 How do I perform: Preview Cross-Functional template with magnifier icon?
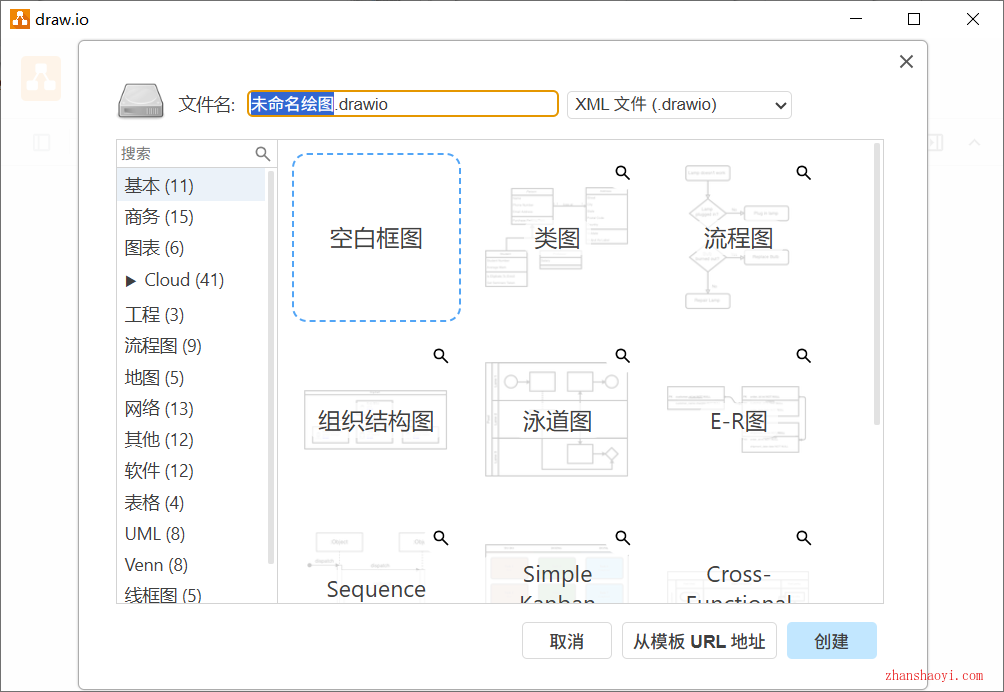(x=803, y=538)
